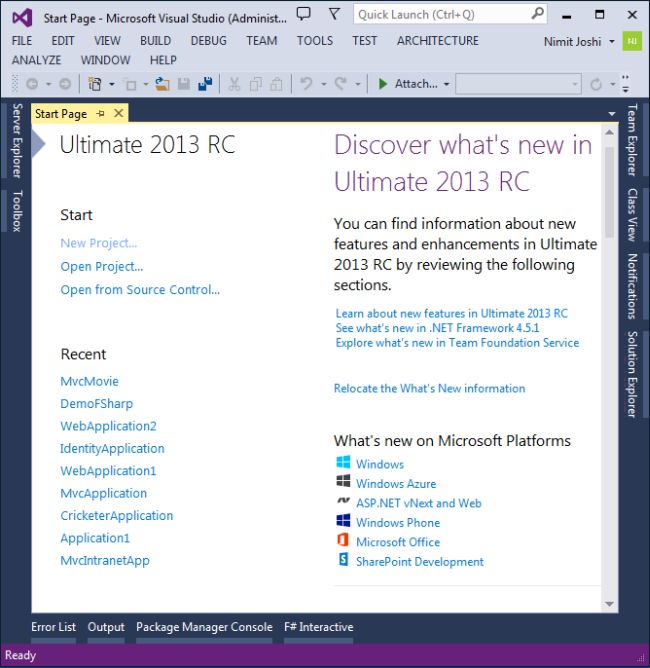
Task: Click the New Project... link
Action: [x=99, y=243]
